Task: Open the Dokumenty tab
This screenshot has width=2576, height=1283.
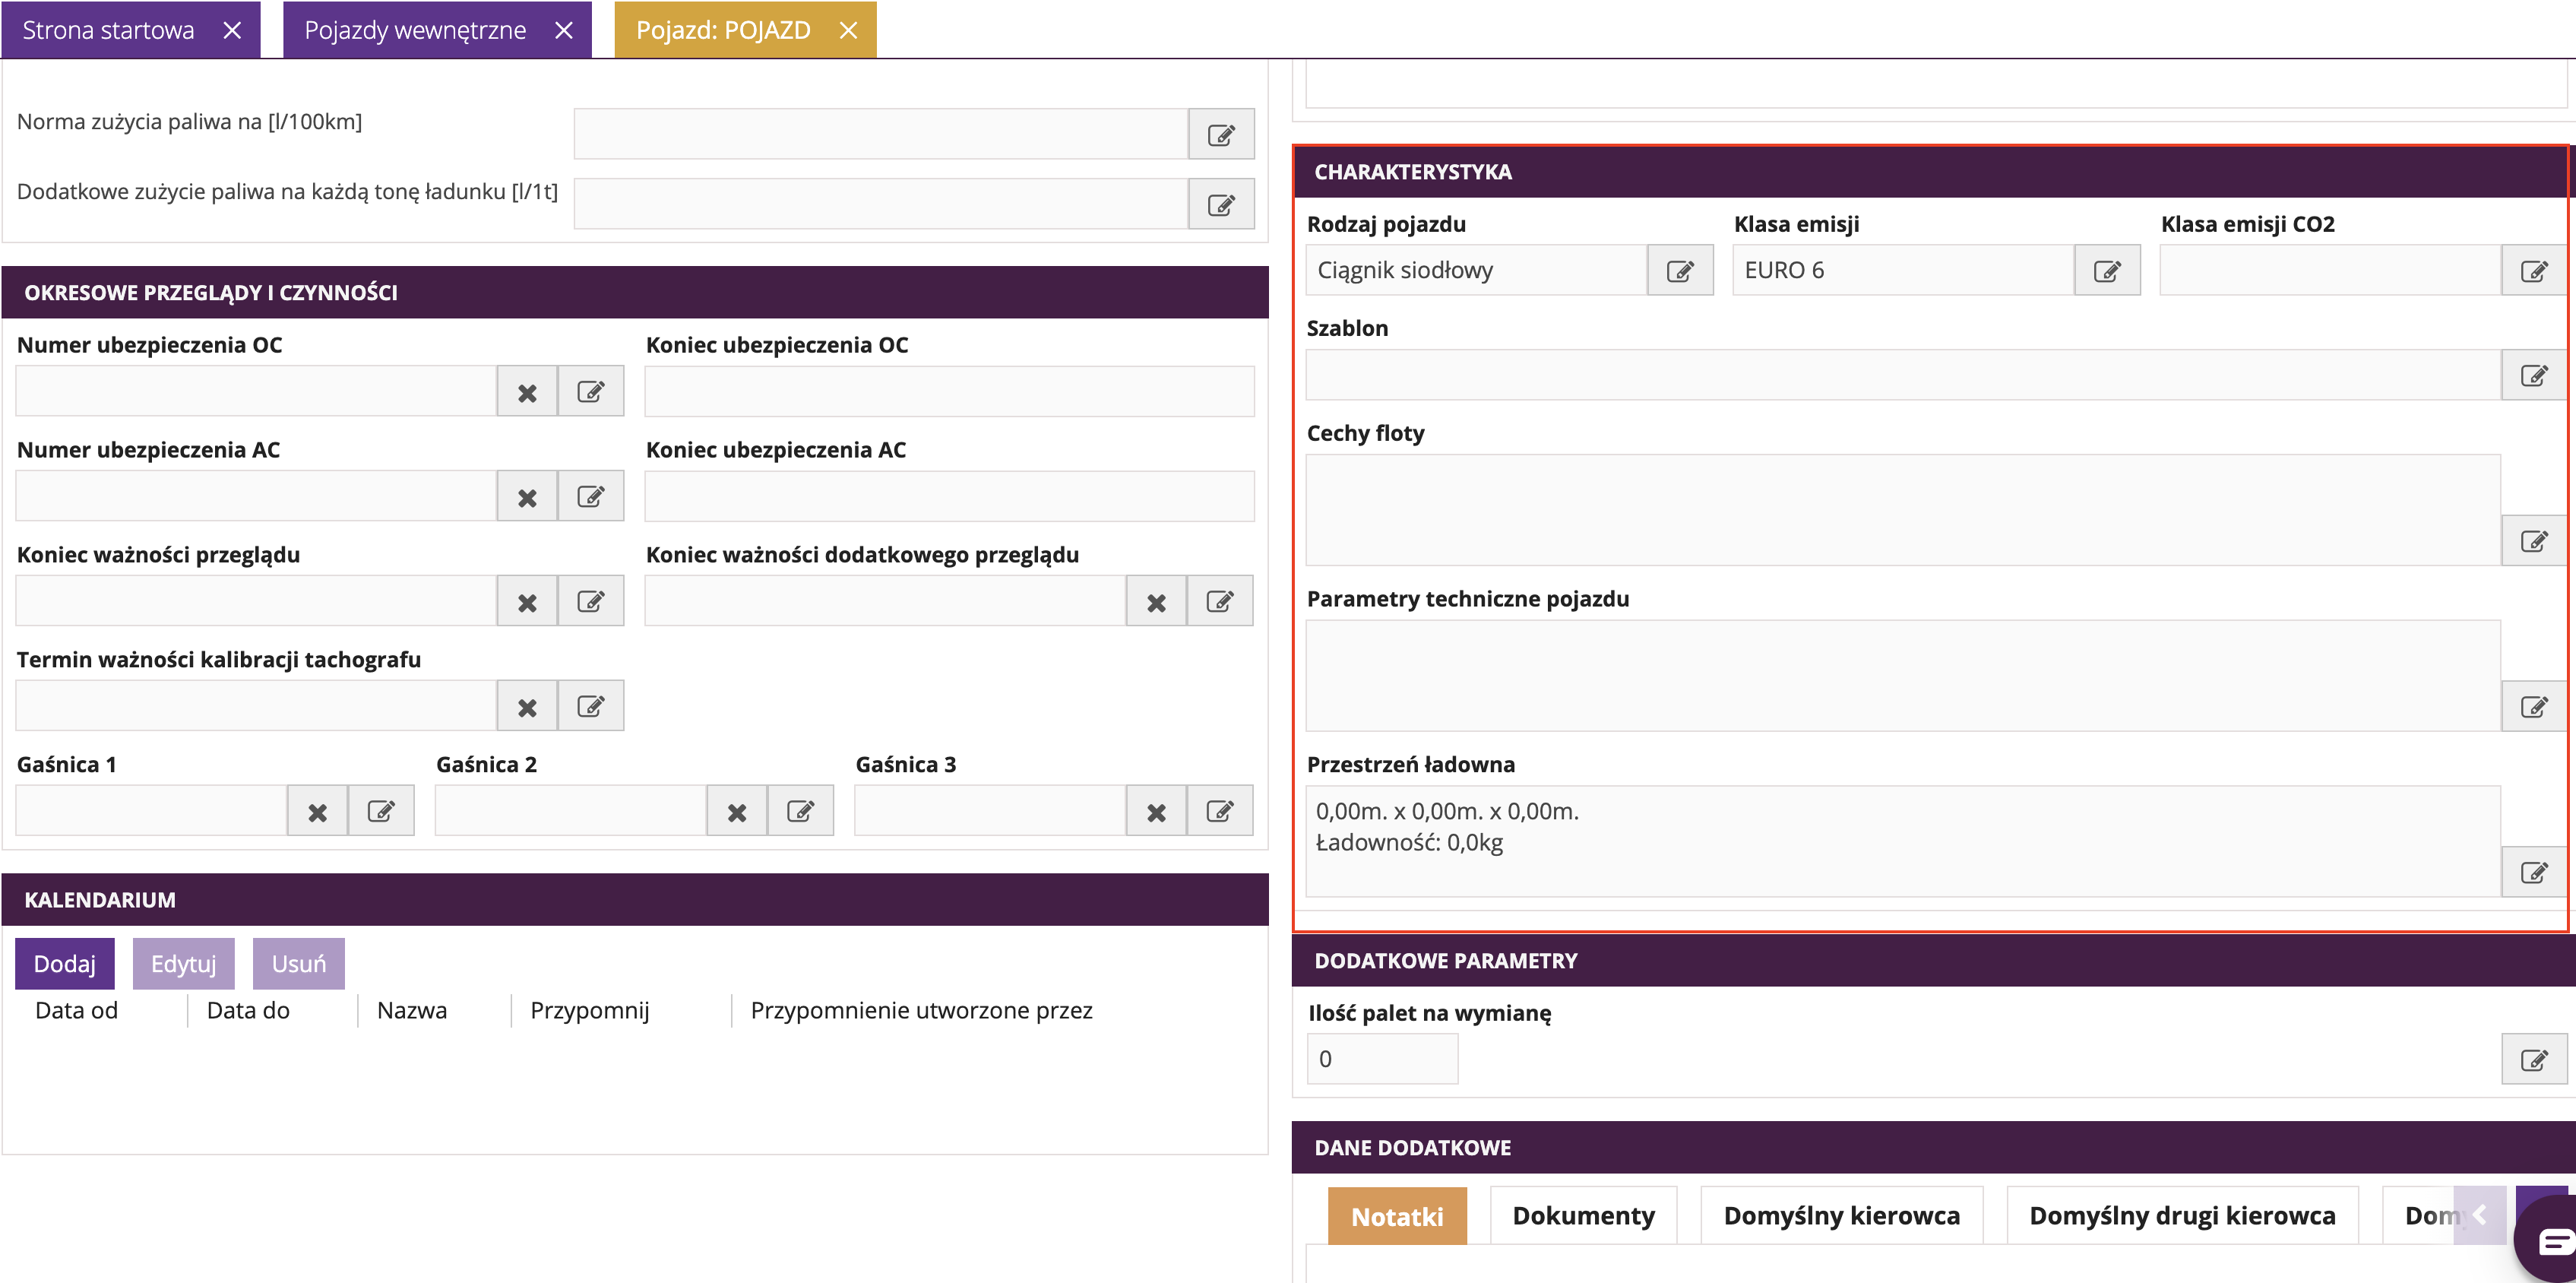Action: click(1583, 1216)
